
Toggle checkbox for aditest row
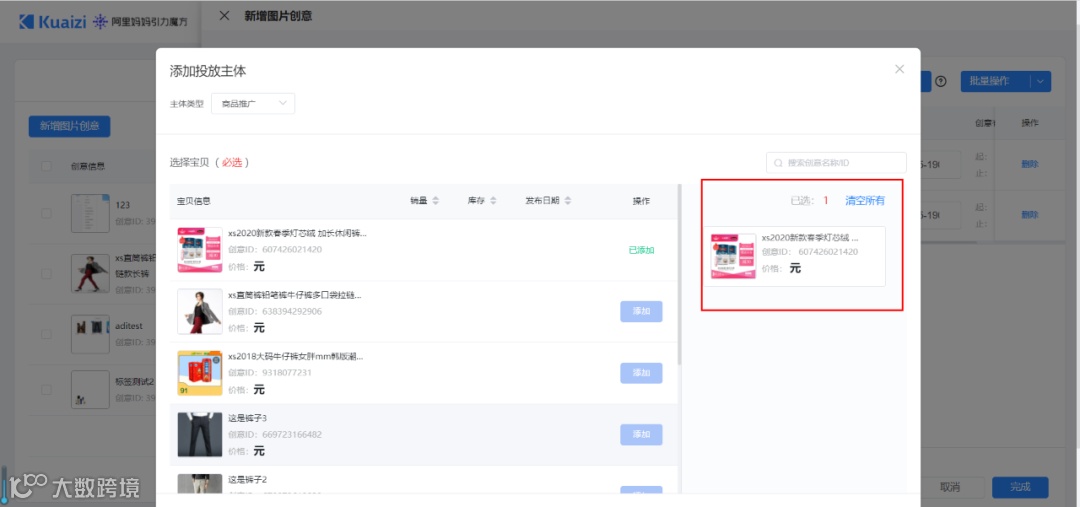click(46, 334)
